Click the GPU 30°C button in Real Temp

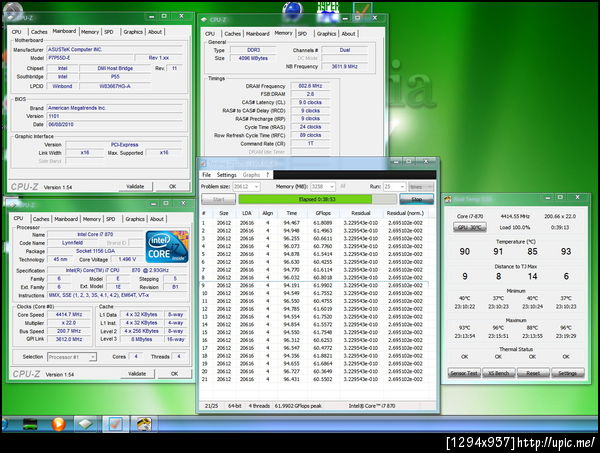pos(468,227)
